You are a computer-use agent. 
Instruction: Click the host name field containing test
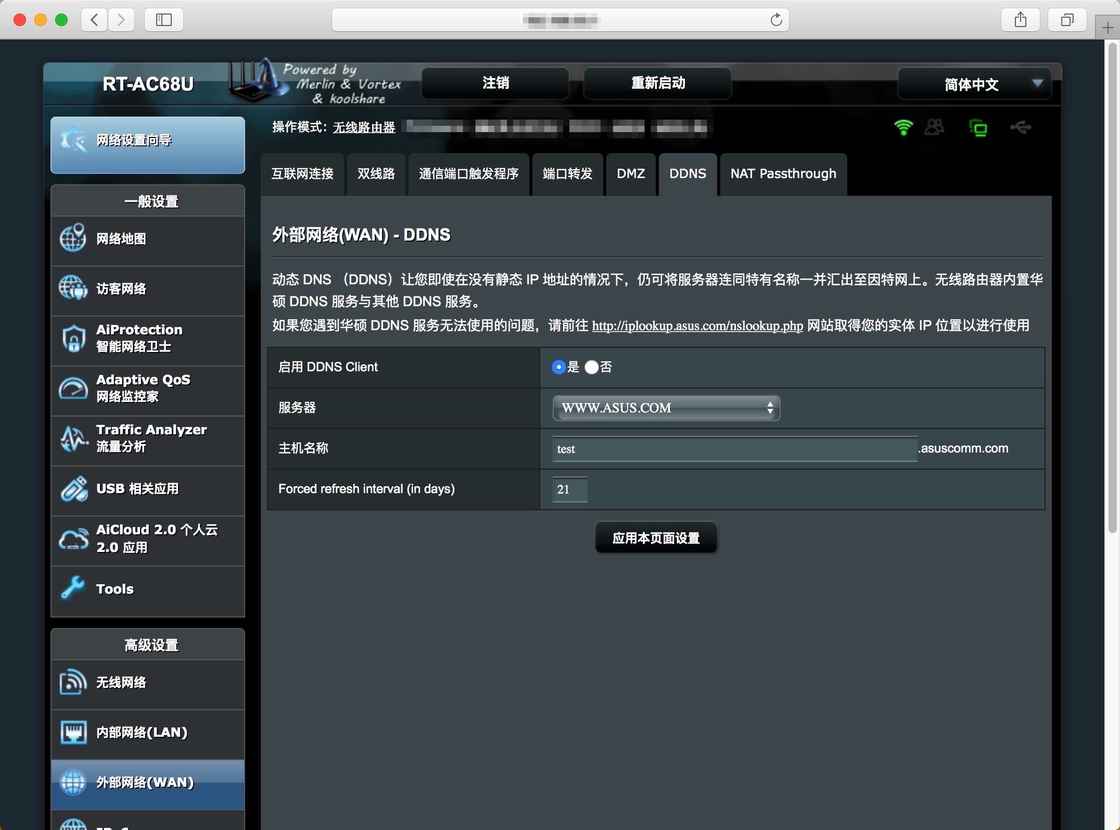[x=734, y=449]
